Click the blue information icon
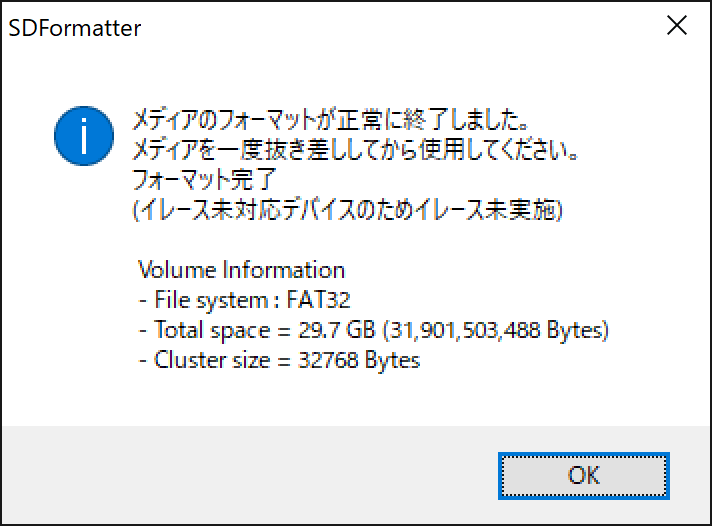712x526 pixels. coord(84,137)
